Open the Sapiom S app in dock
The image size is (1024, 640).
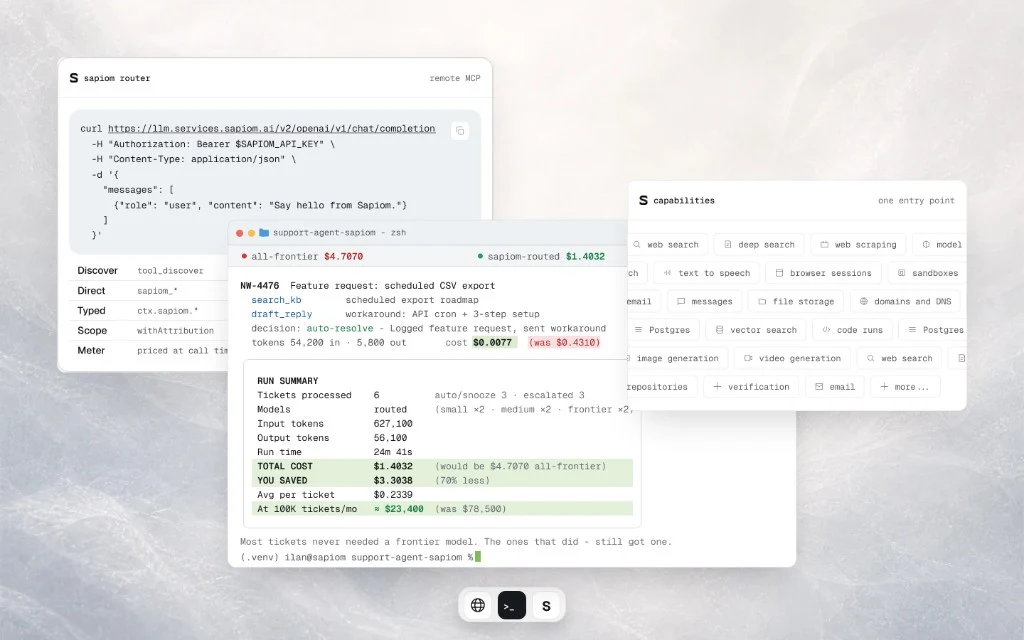tap(546, 605)
